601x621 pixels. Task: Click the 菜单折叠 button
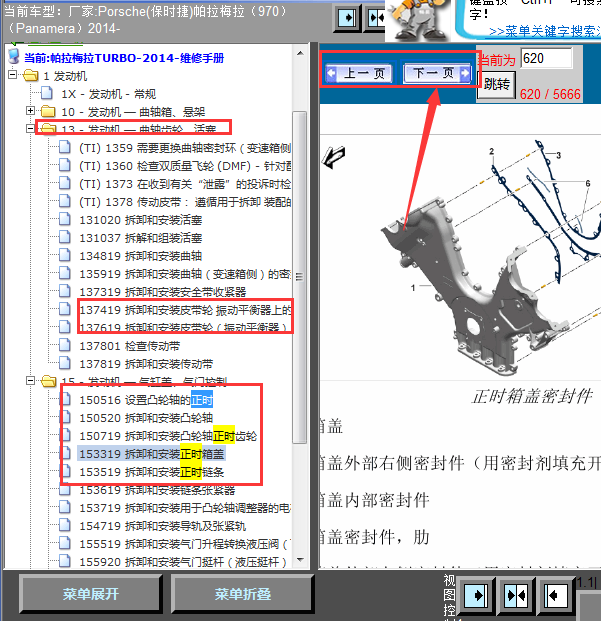point(243,593)
